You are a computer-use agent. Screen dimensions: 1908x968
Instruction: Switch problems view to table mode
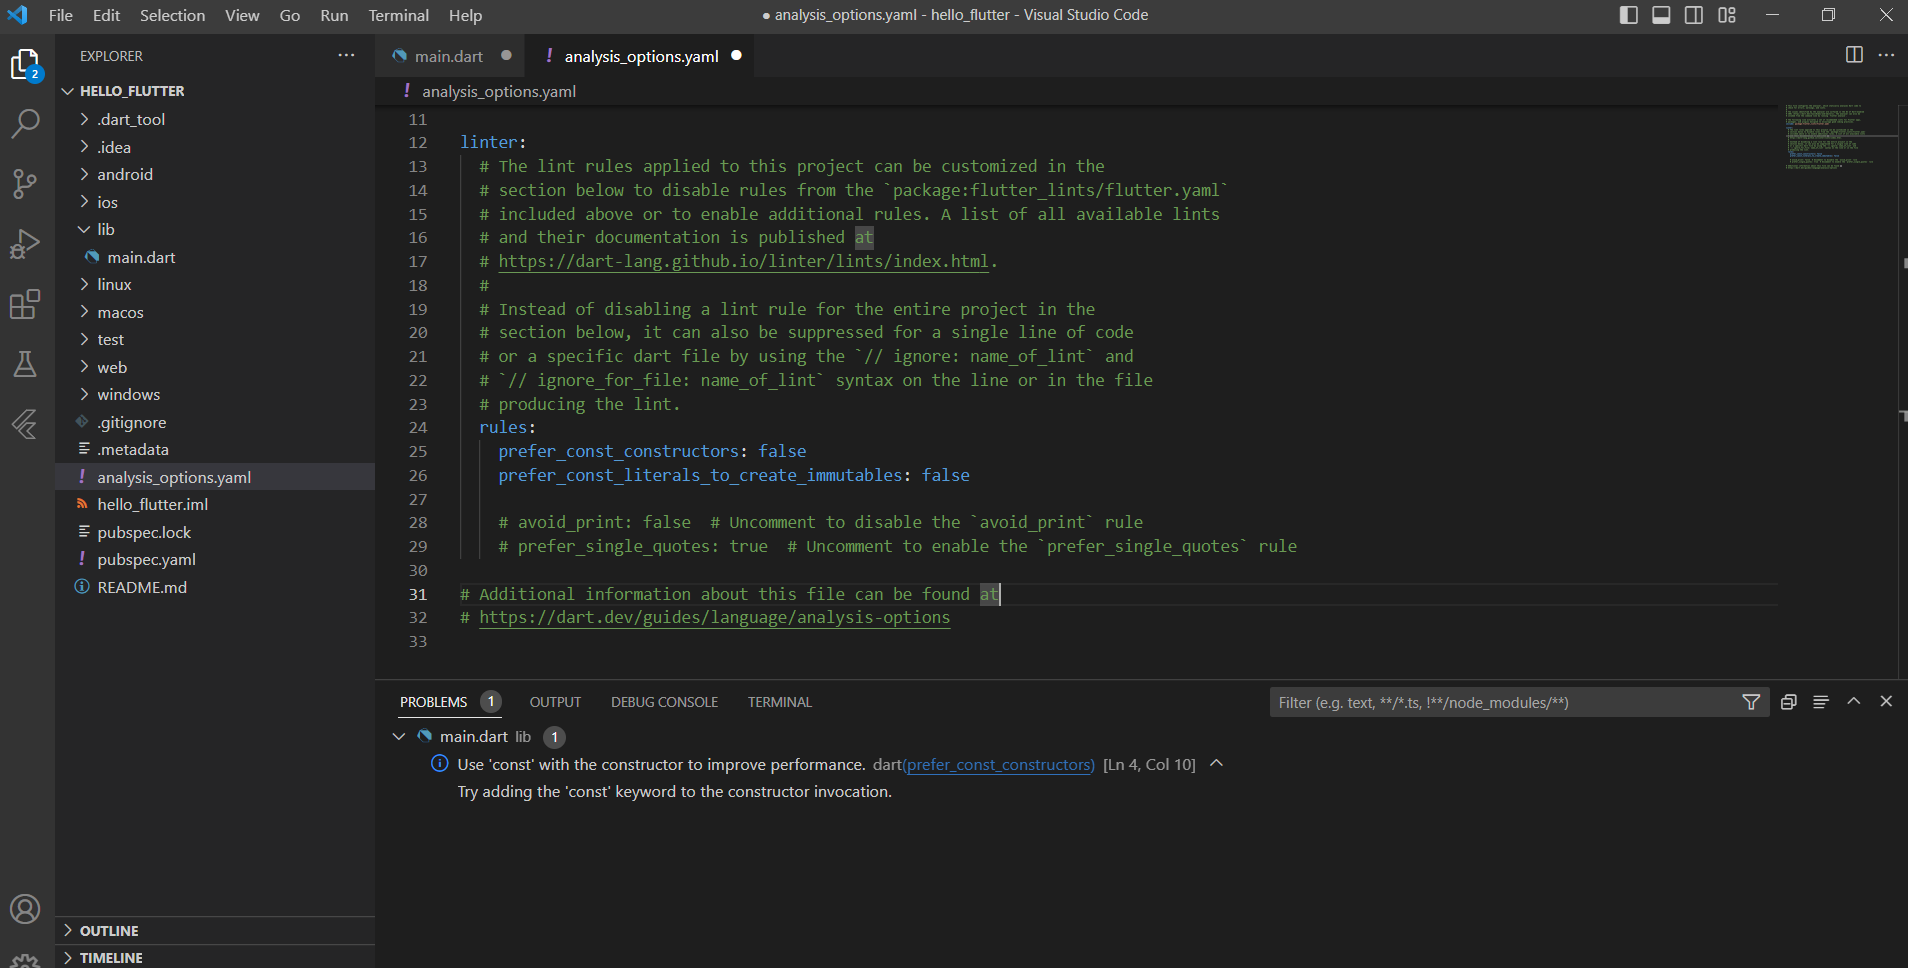click(1821, 702)
